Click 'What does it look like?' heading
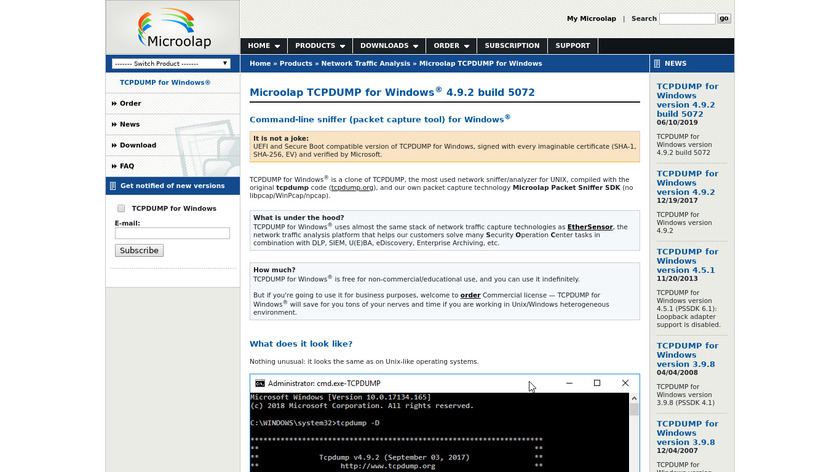The image size is (840, 472). pos(301,344)
